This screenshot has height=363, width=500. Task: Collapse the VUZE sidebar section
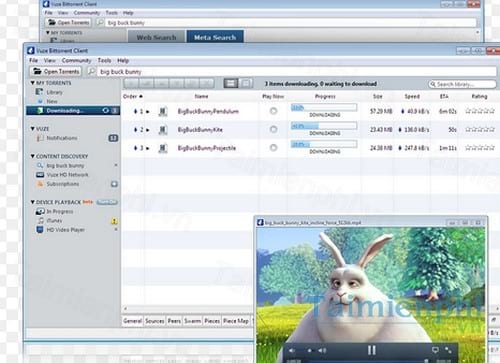[x=32, y=129]
